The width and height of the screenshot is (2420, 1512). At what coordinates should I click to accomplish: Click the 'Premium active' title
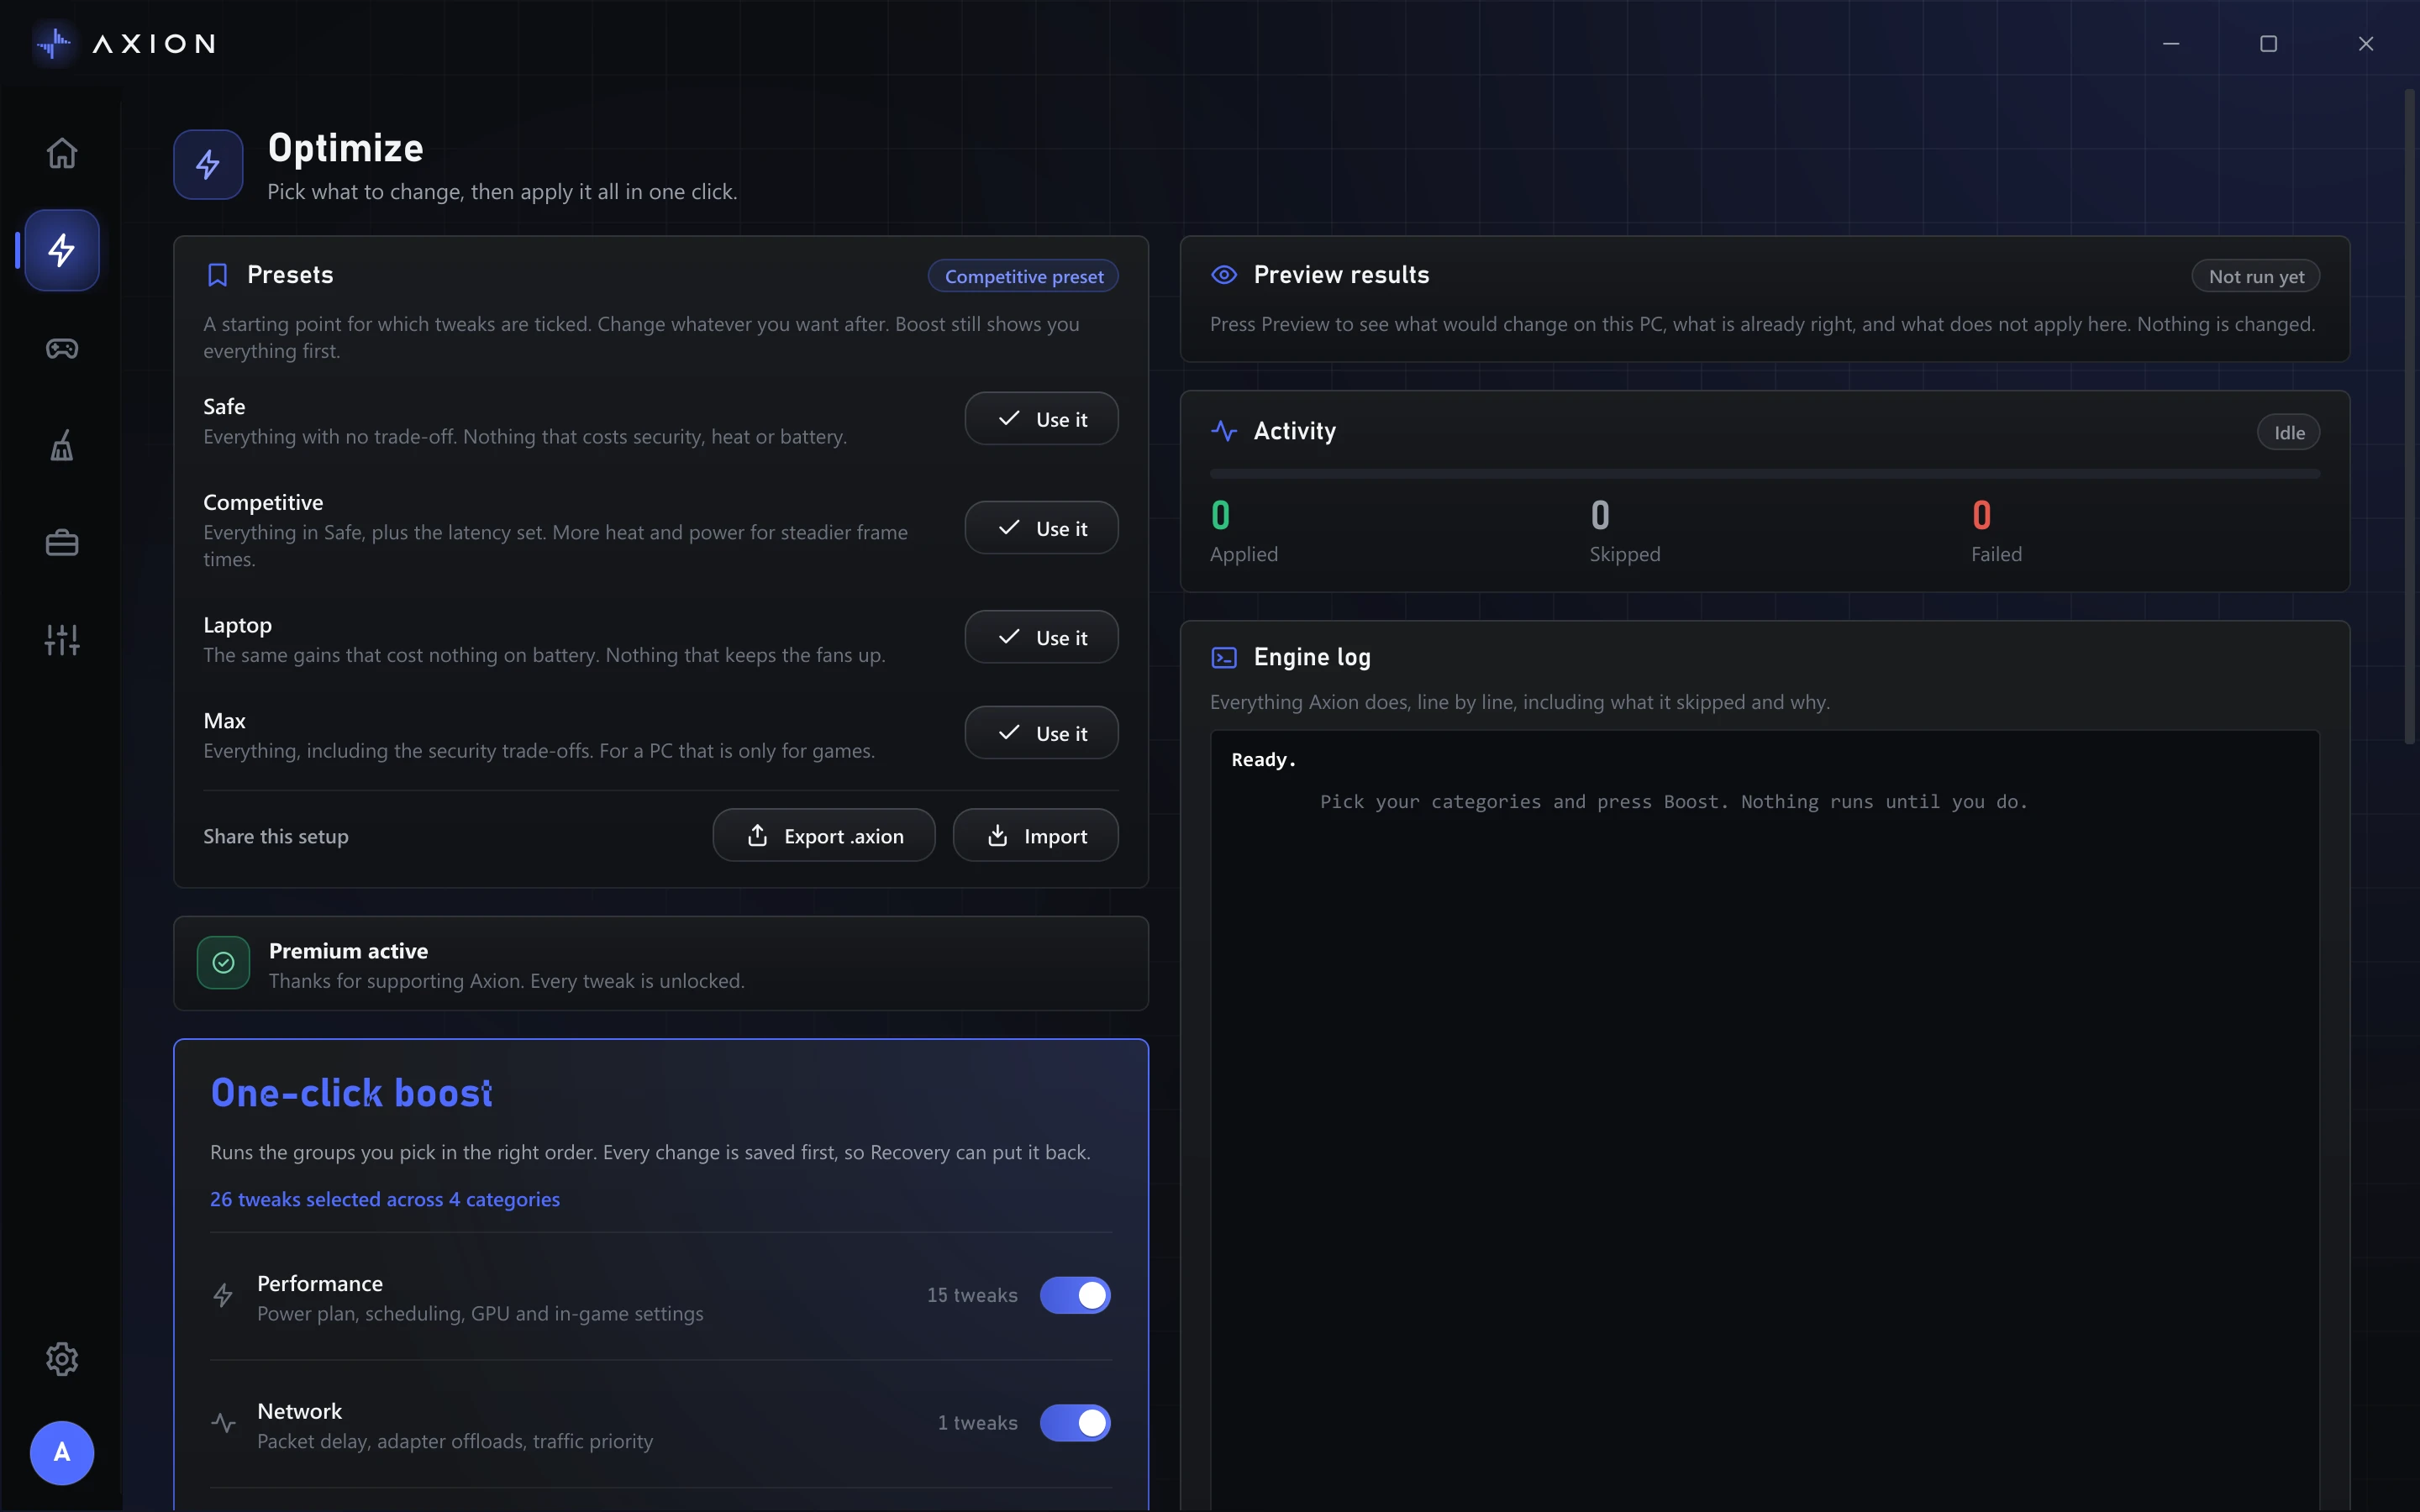click(x=348, y=951)
